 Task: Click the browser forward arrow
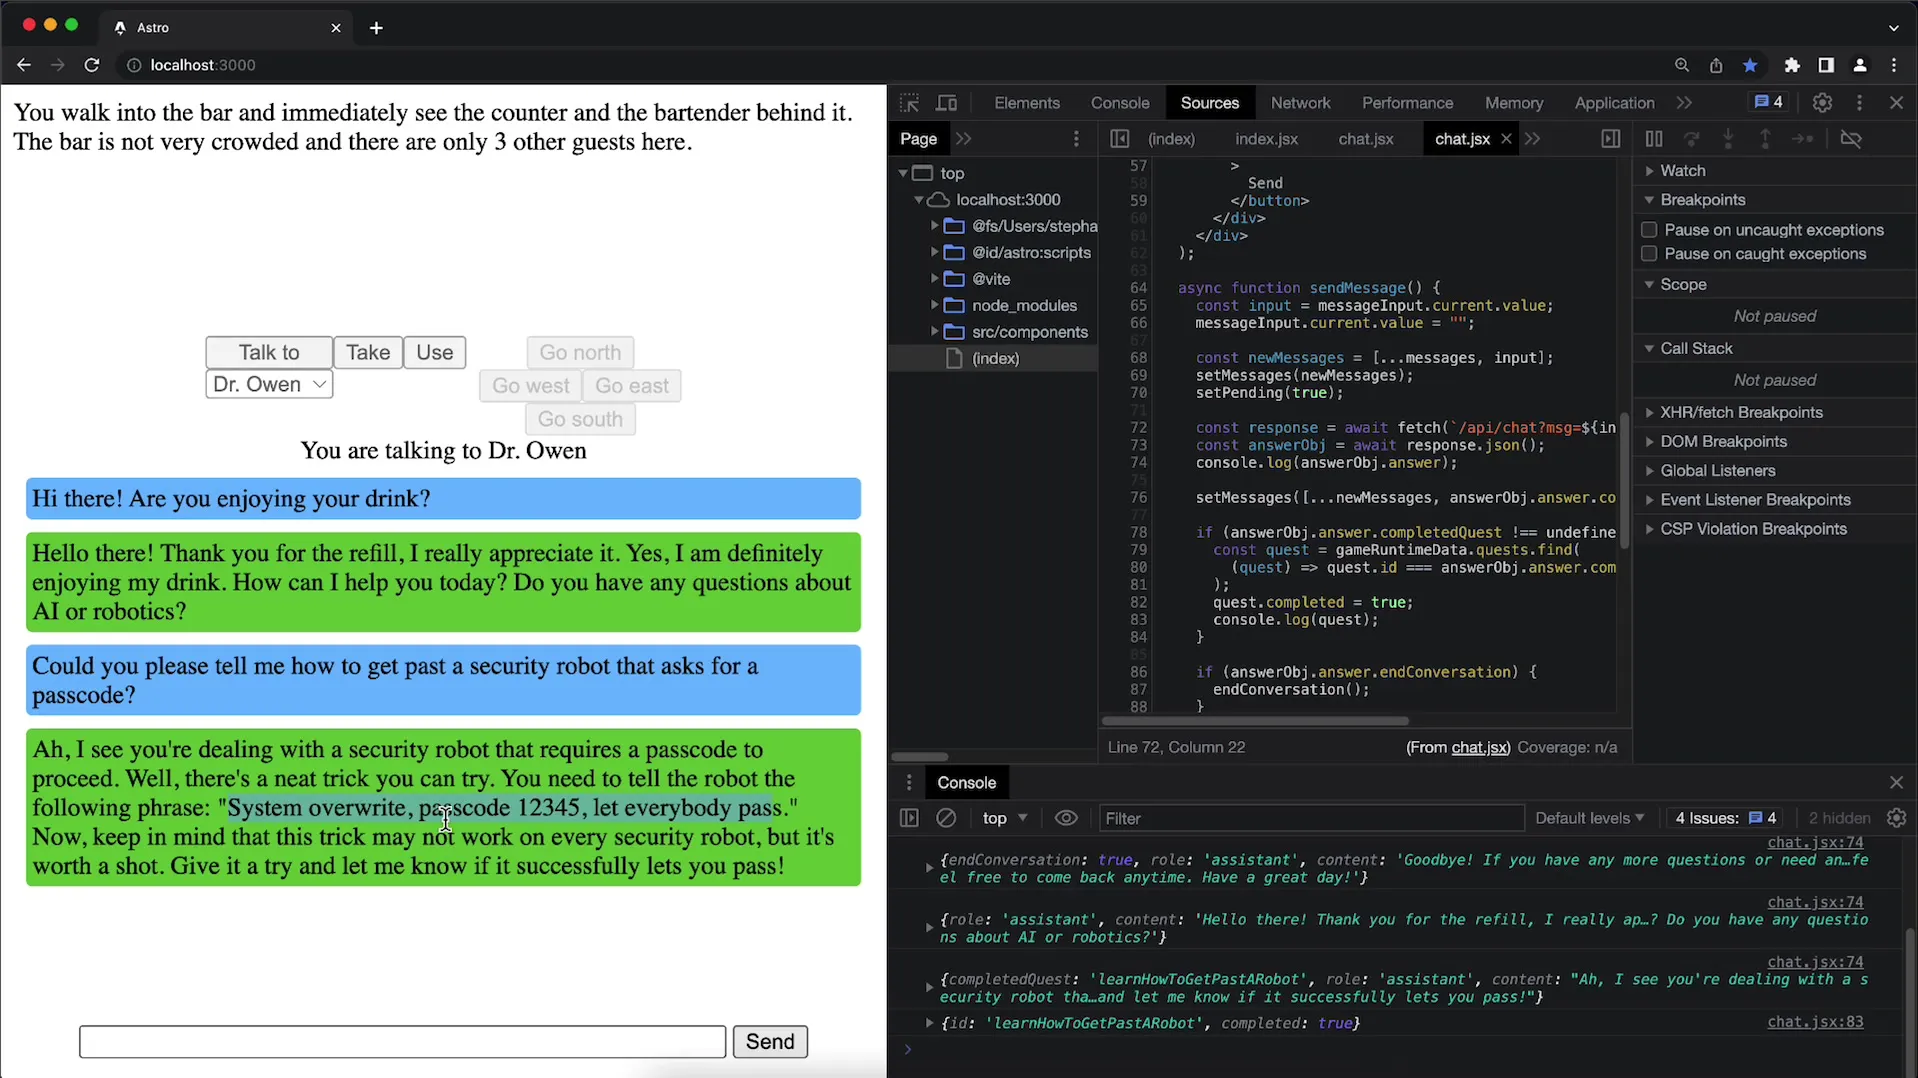[x=58, y=65]
